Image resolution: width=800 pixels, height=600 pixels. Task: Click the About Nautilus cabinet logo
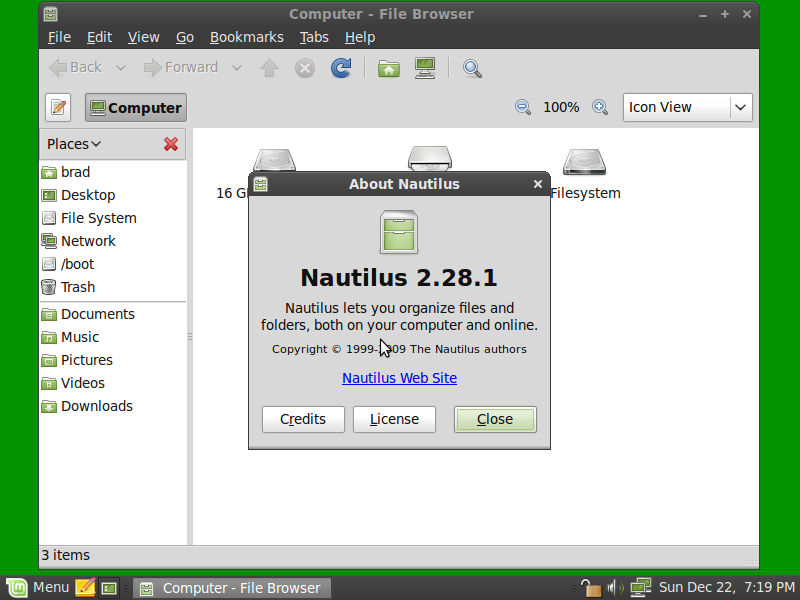(399, 232)
